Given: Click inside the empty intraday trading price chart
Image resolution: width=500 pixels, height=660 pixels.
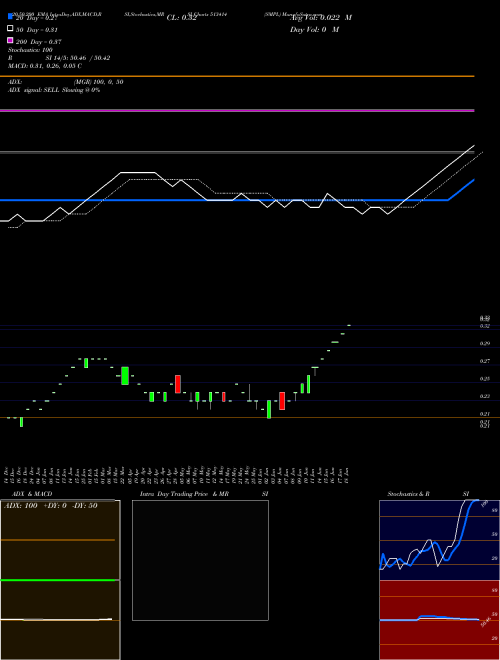Looking at the screenshot, I should (x=200, y=560).
